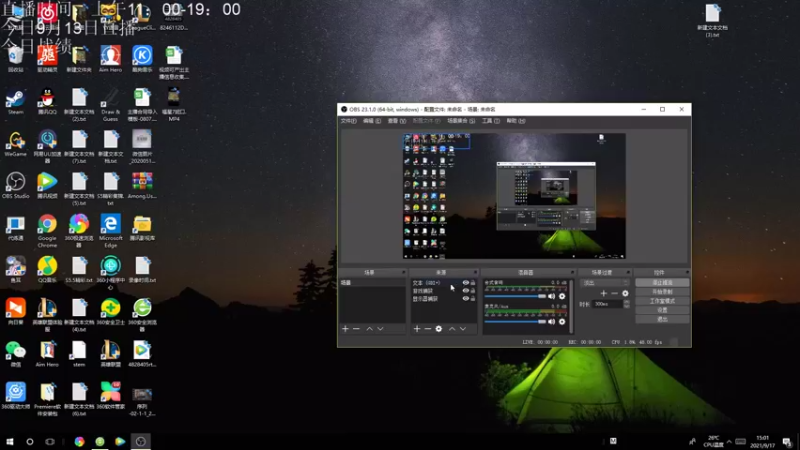Open the scene transition type dropdown
This screenshot has height=450, width=800.
point(606,283)
